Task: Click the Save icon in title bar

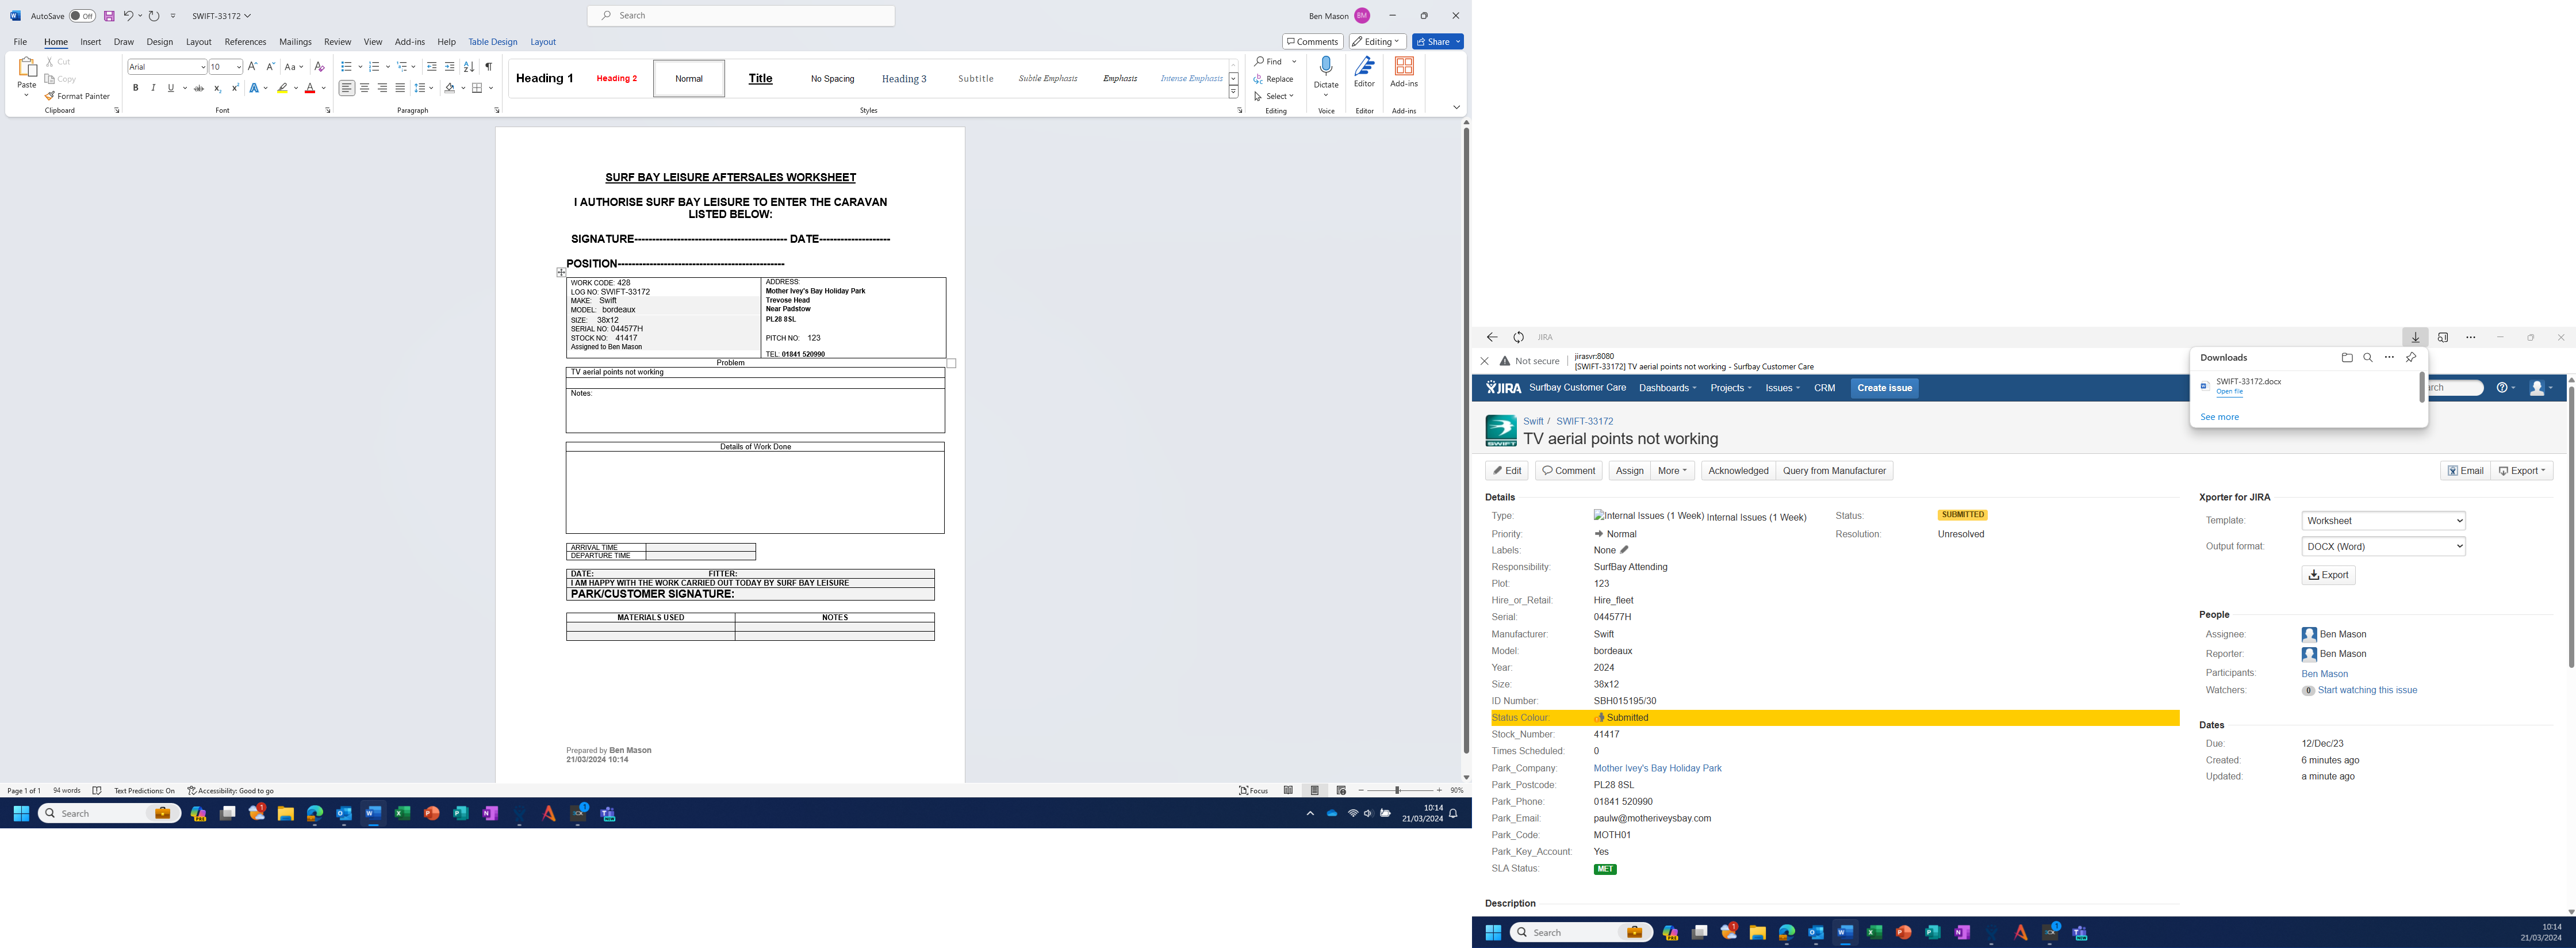Action: [x=109, y=16]
